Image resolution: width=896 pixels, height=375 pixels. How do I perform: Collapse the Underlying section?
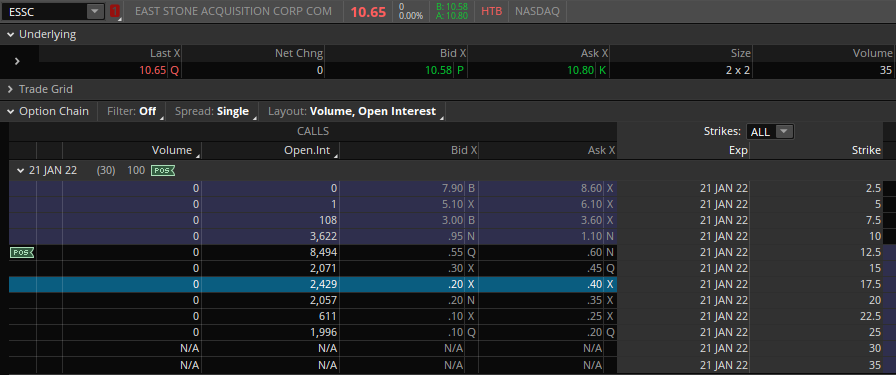click(x=10, y=34)
